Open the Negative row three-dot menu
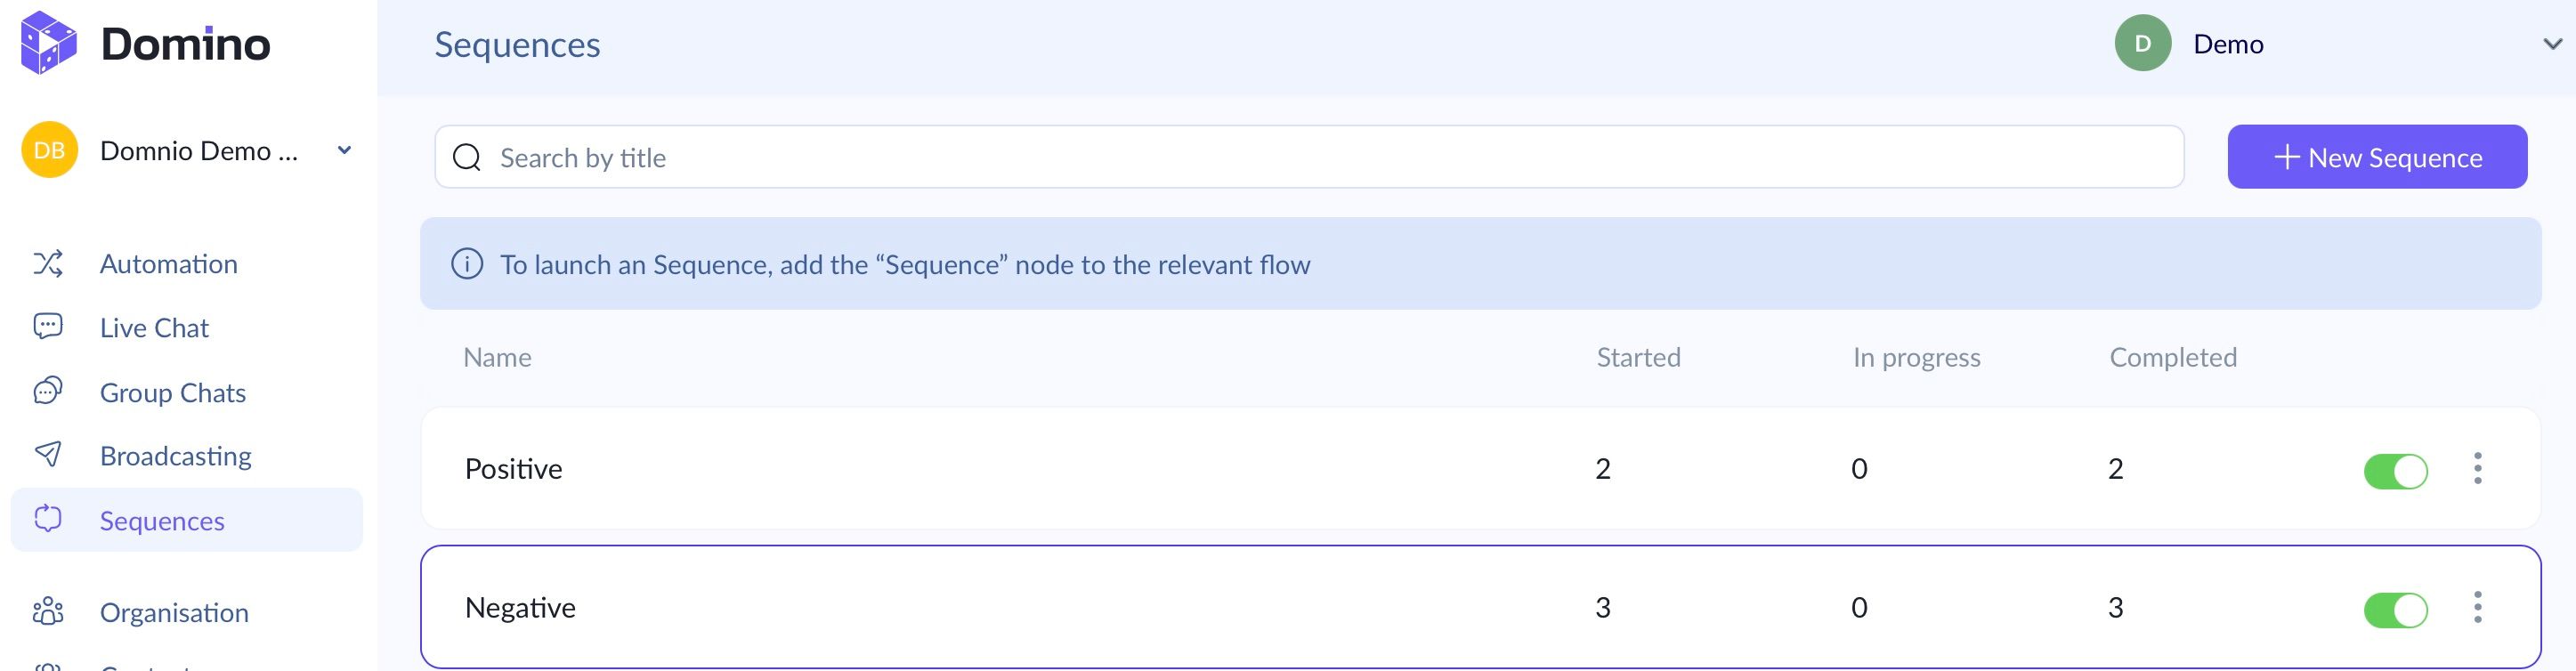Viewport: 2576px width, 671px height. click(x=2478, y=607)
